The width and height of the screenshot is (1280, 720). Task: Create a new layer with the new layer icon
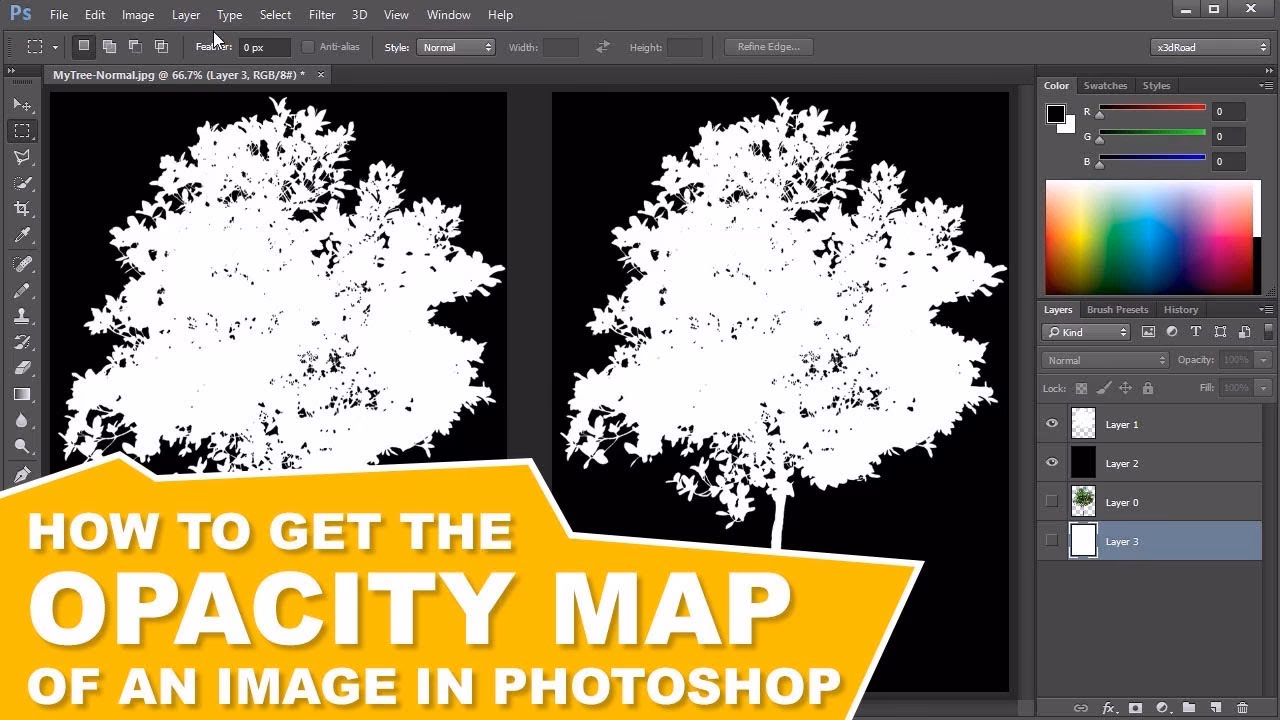pos(1215,706)
